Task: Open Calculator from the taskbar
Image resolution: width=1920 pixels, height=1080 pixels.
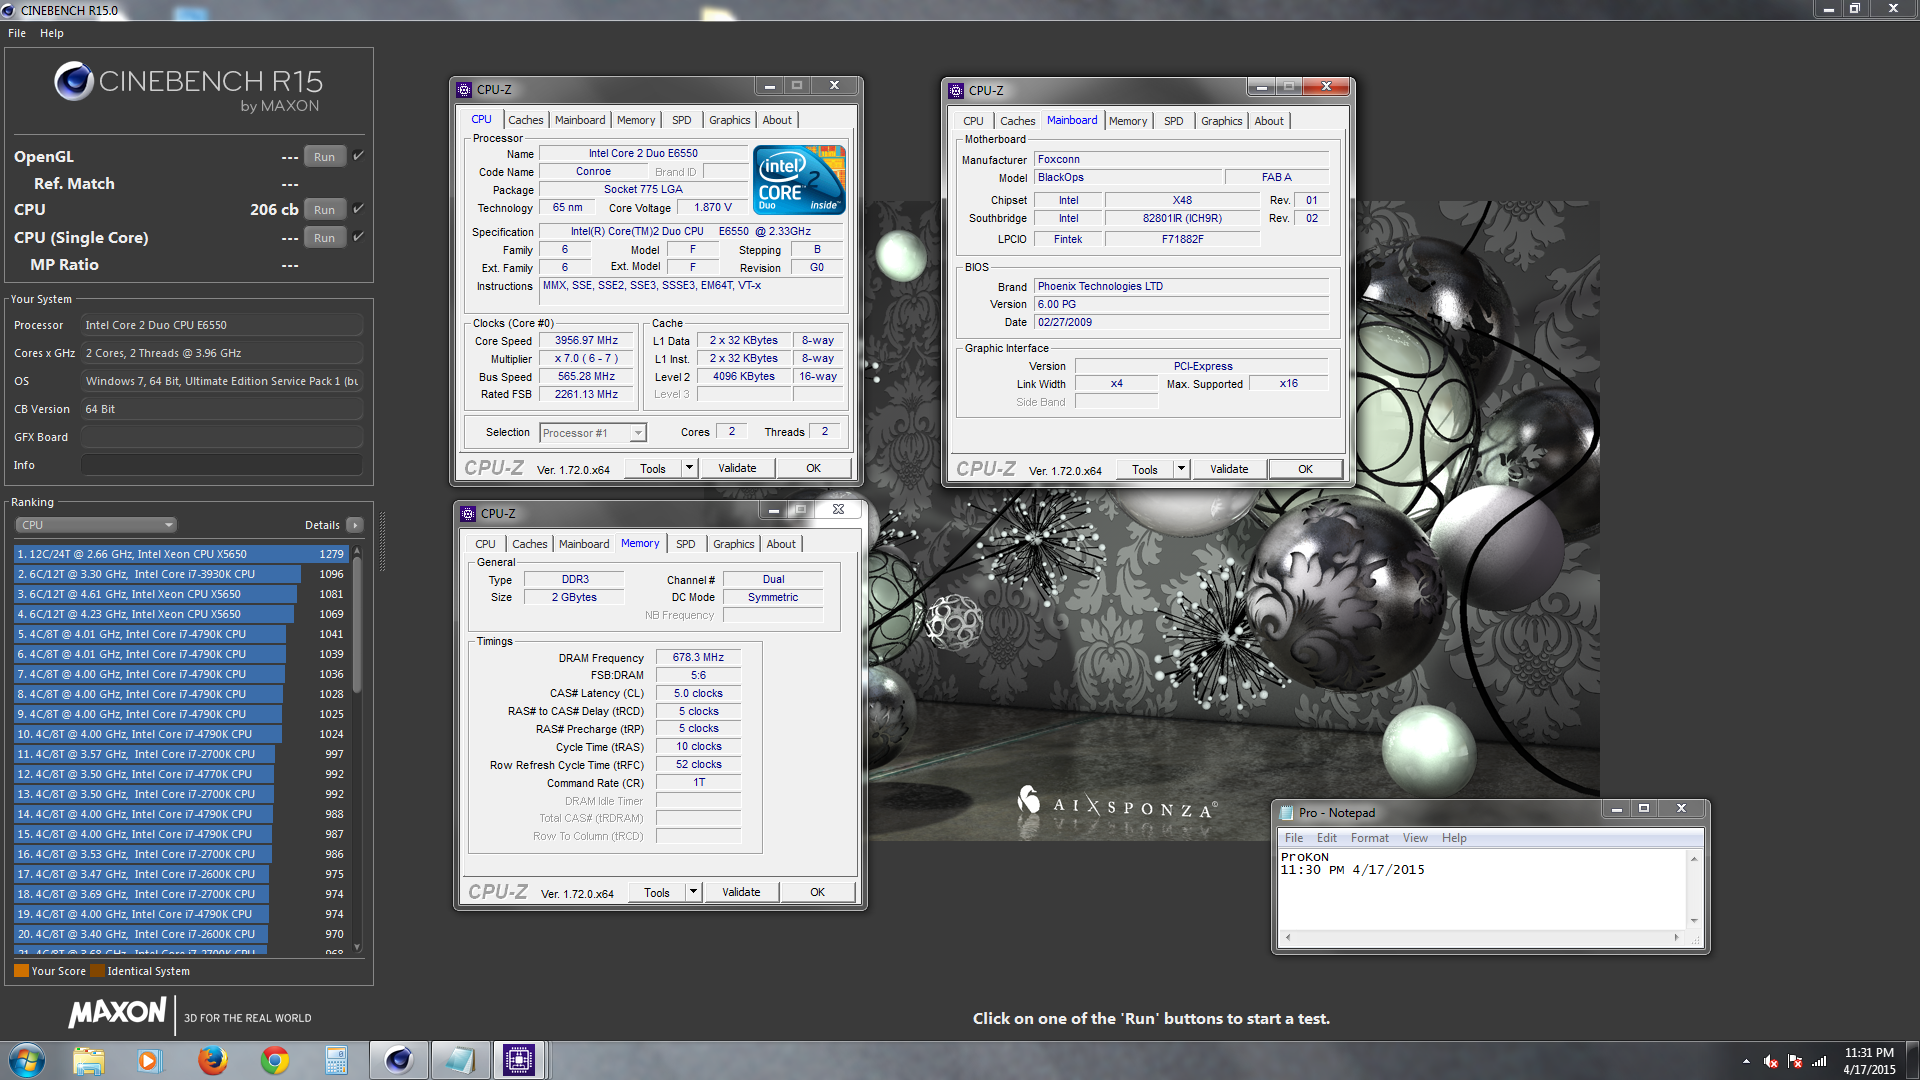Action: [336, 1060]
